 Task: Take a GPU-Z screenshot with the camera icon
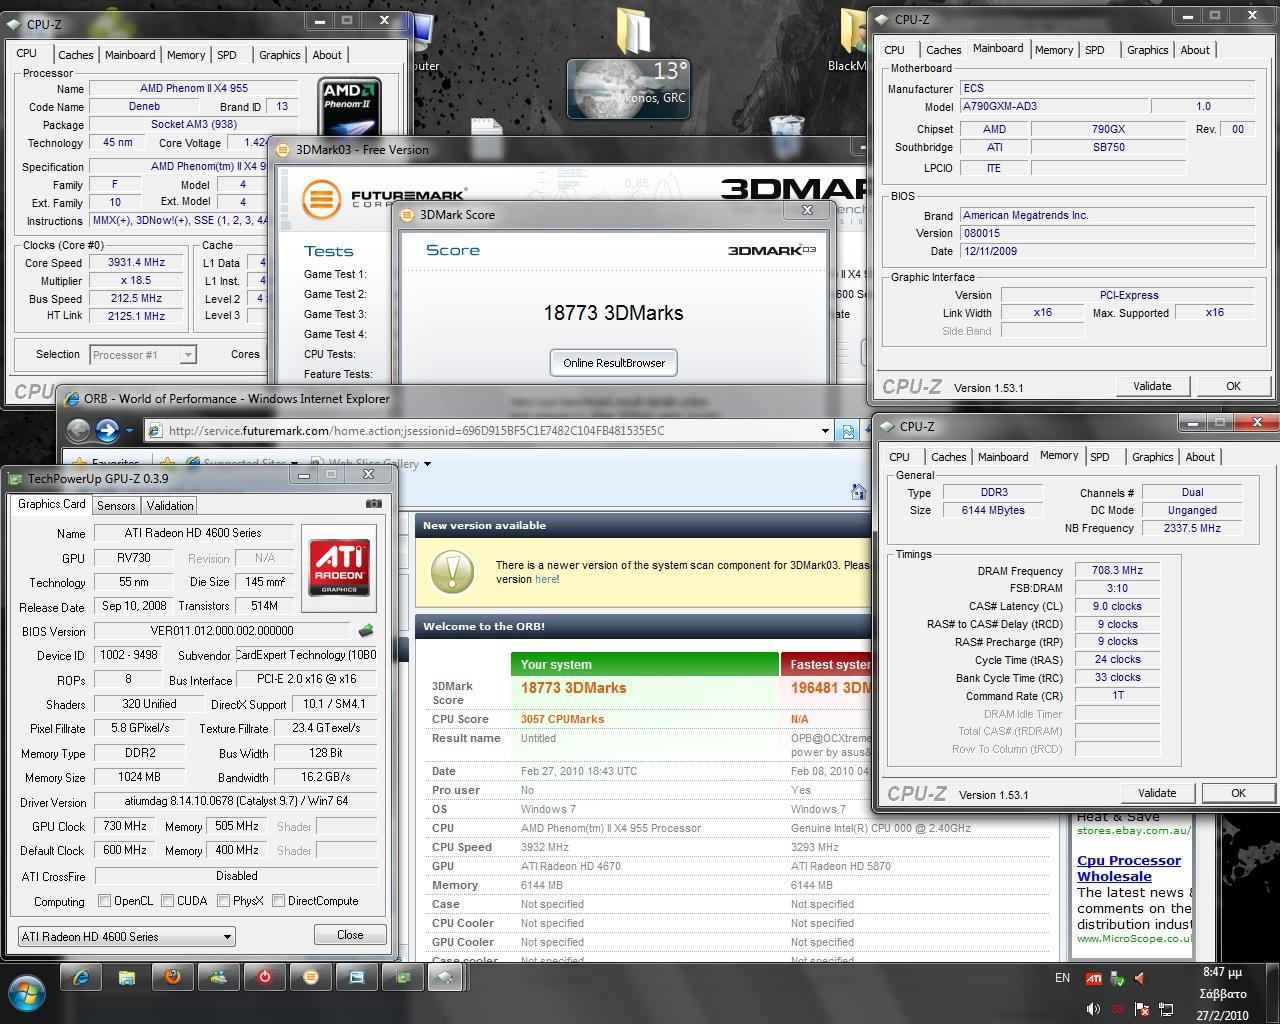373,504
